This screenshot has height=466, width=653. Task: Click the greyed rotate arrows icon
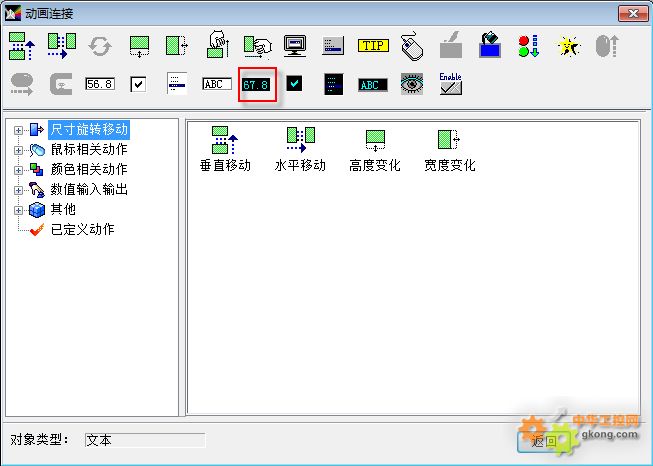tap(100, 46)
